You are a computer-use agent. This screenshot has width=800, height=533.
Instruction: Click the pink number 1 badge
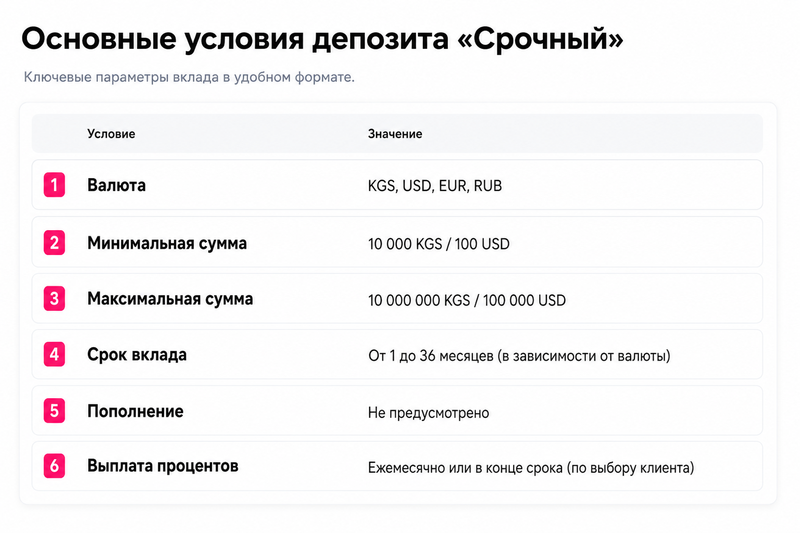pyautogui.click(x=54, y=185)
